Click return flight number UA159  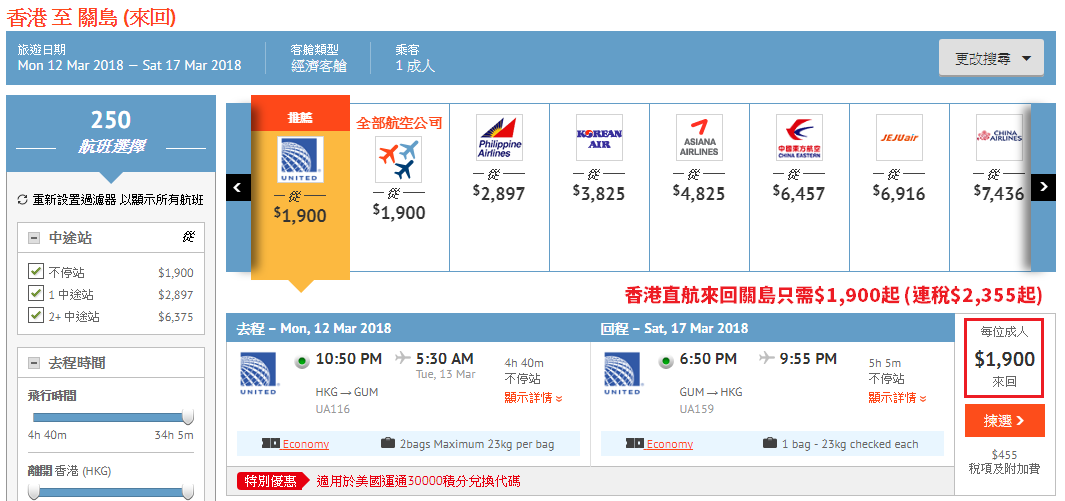tap(697, 409)
